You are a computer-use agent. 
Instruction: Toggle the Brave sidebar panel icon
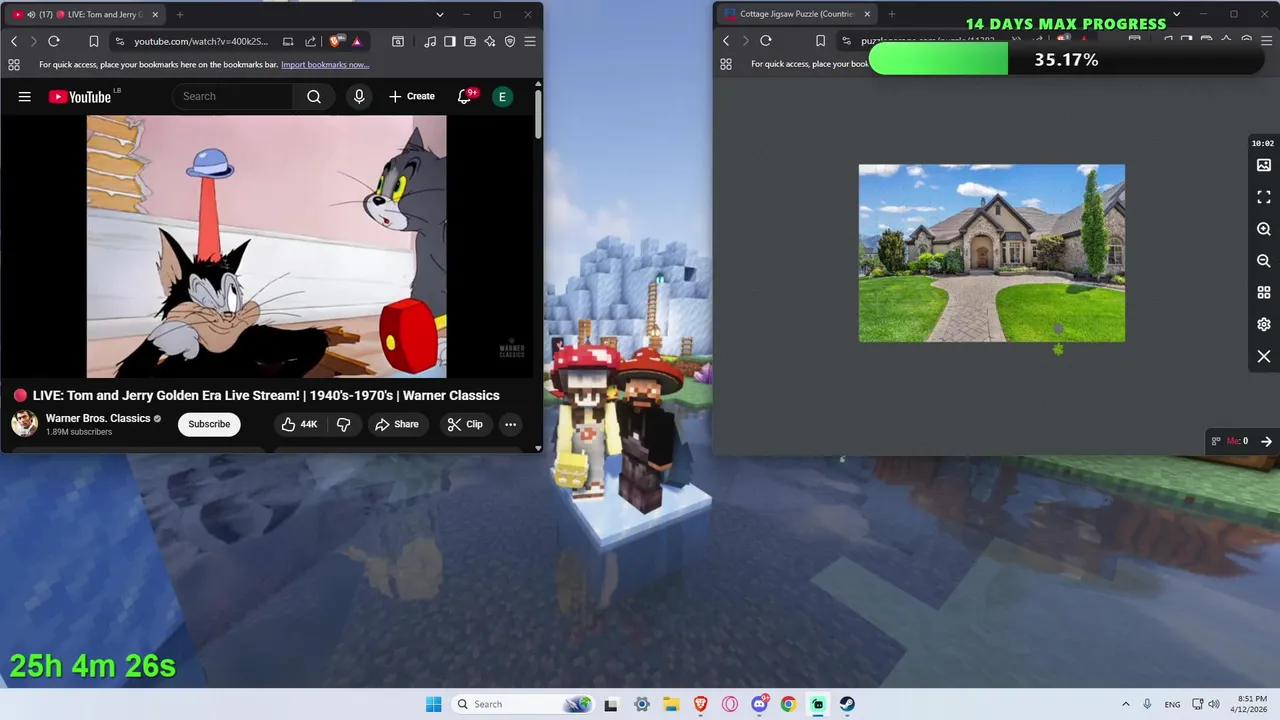(450, 41)
